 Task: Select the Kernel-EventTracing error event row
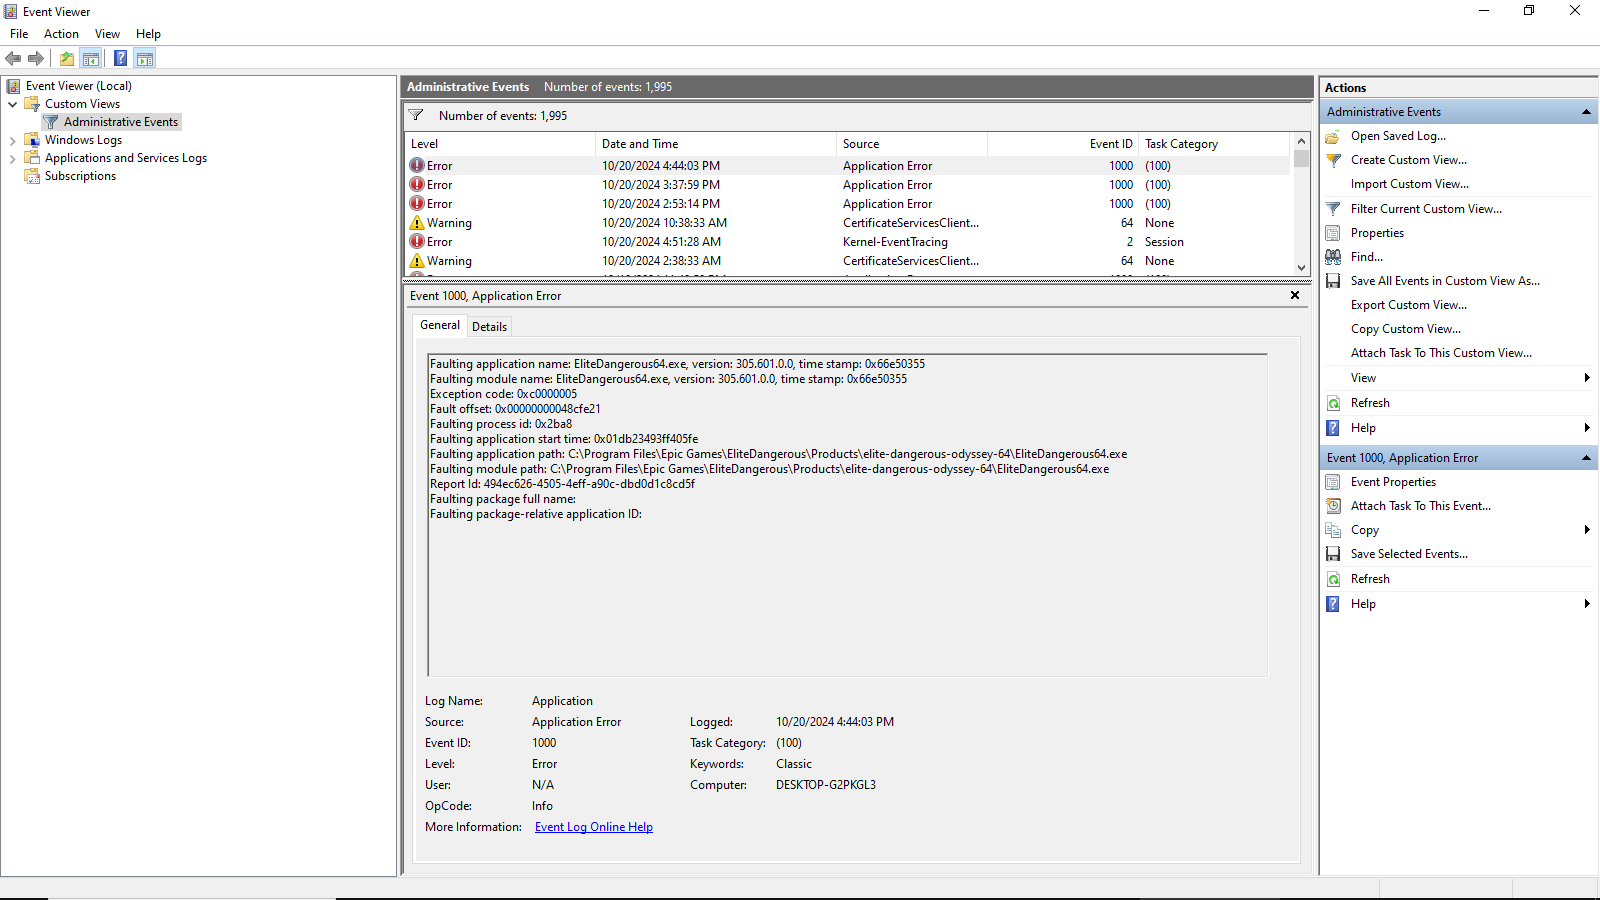pos(848,242)
